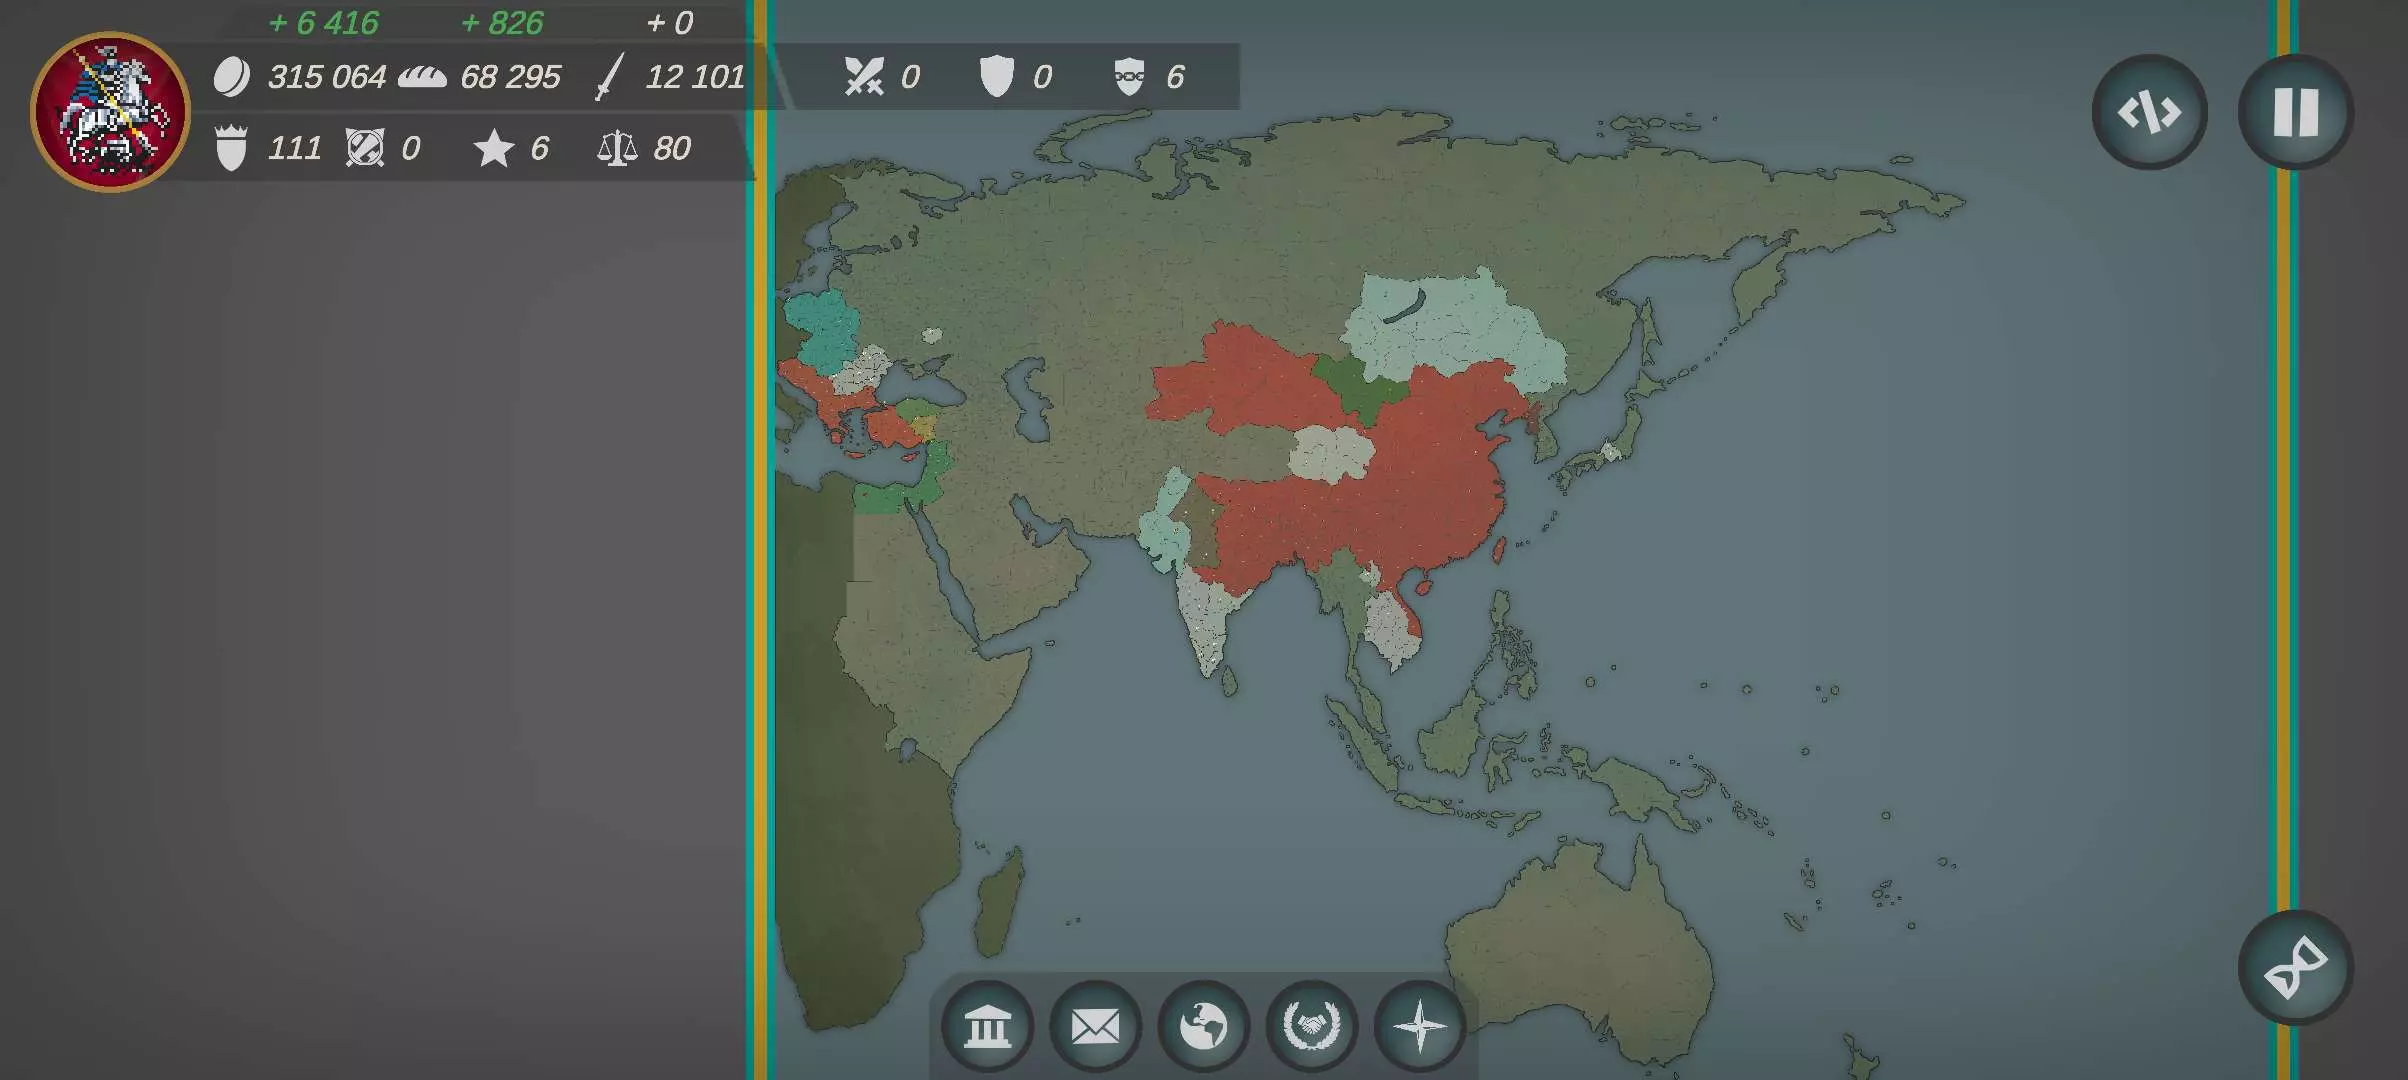2408x1080 pixels.
Task: Click the gold coin treasury icon
Action: (231, 77)
